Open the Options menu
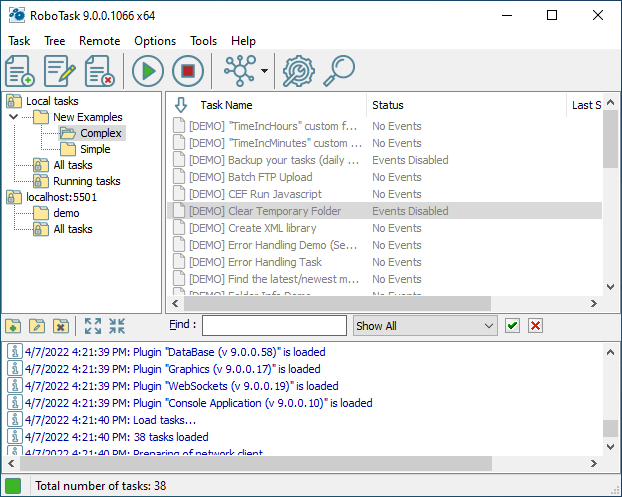This screenshot has width=622, height=497. pyautogui.click(x=155, y=41)
